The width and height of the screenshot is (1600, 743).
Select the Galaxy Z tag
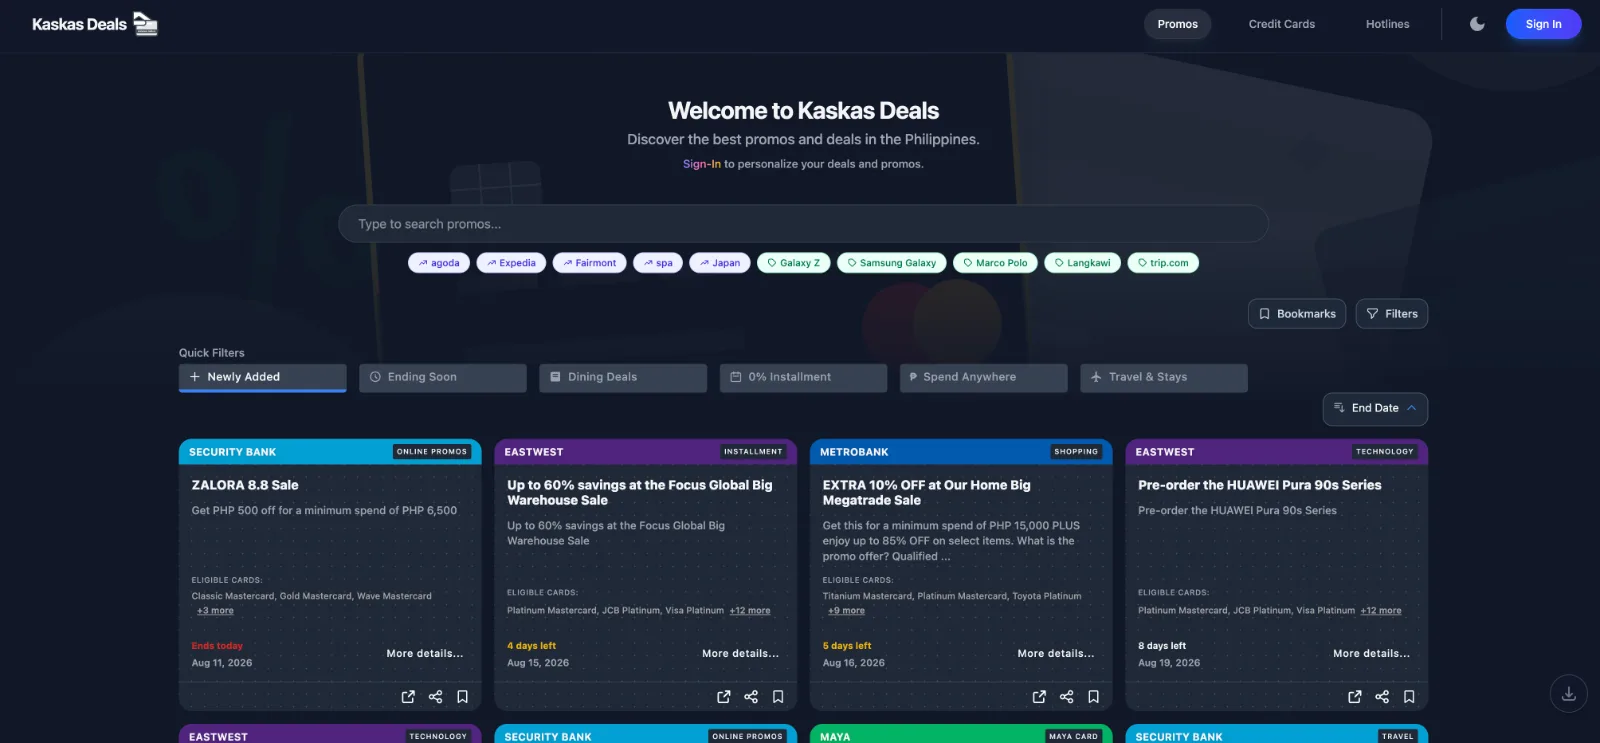point(794,263)
